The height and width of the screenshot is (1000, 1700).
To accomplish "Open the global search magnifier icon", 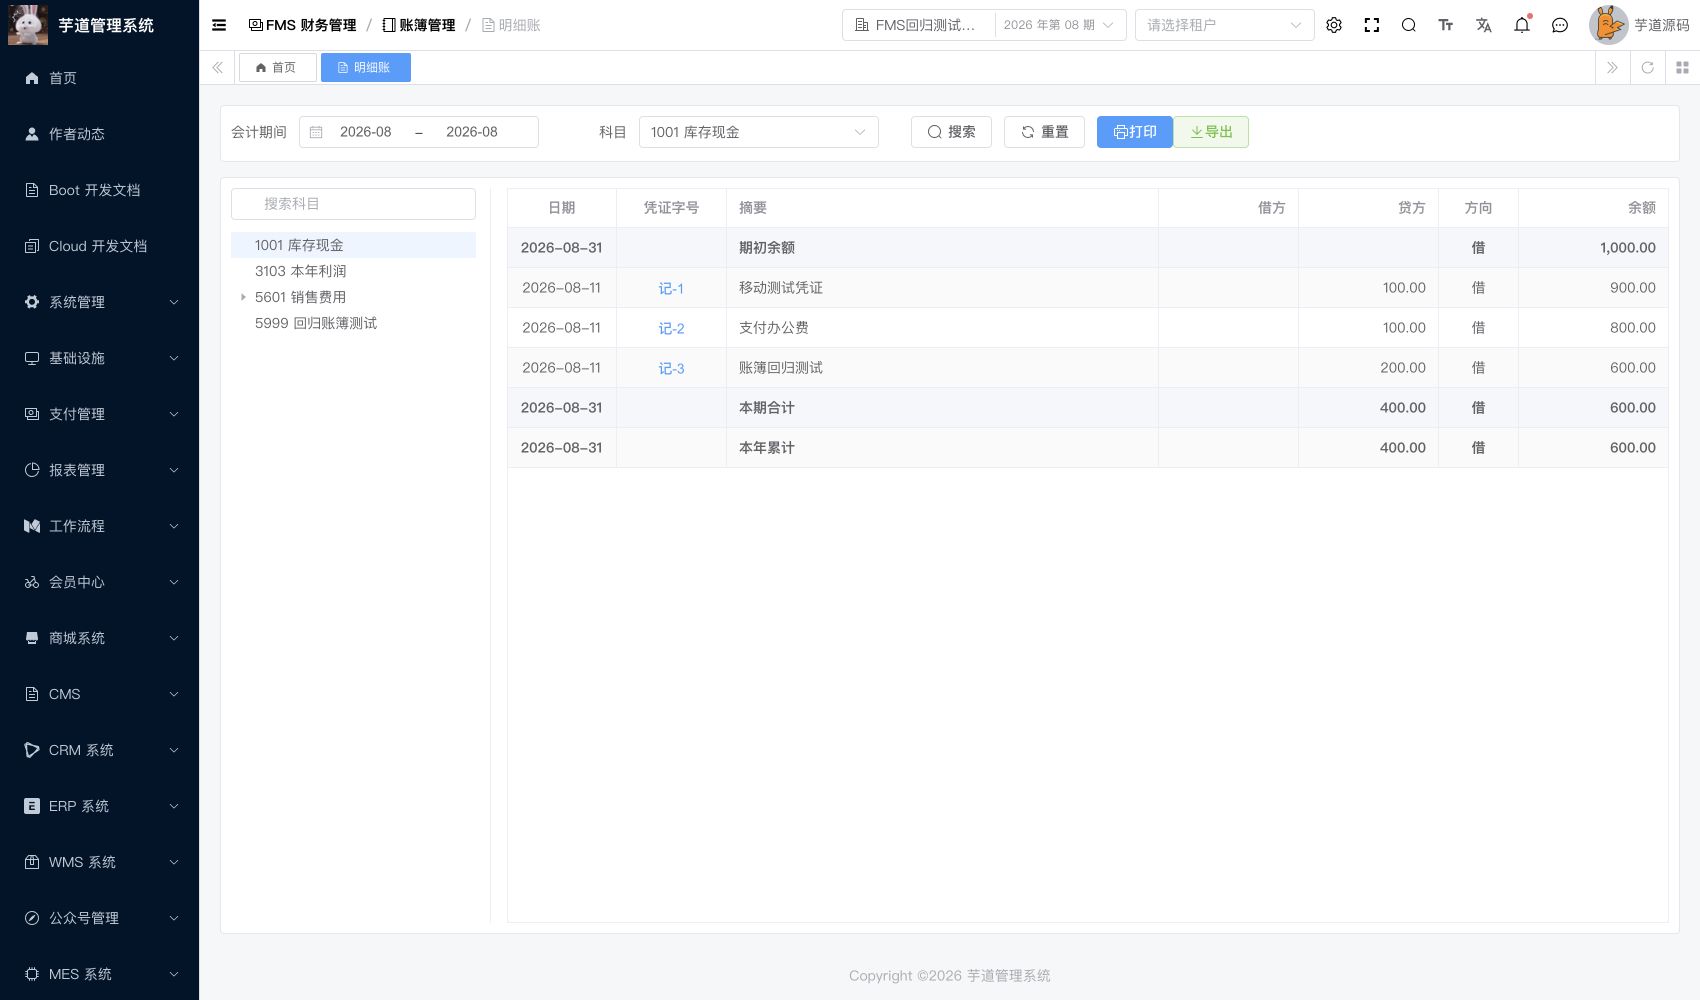I will coord(1409,25).
